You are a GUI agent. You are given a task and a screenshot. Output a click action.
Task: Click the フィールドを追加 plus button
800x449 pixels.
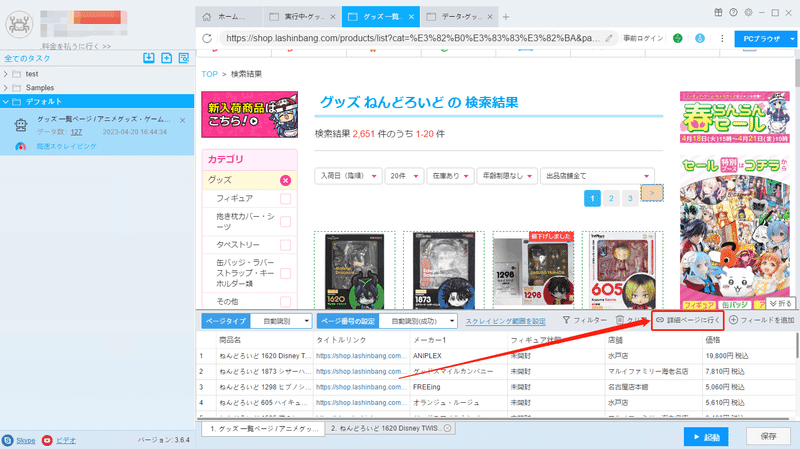[762, 320]
